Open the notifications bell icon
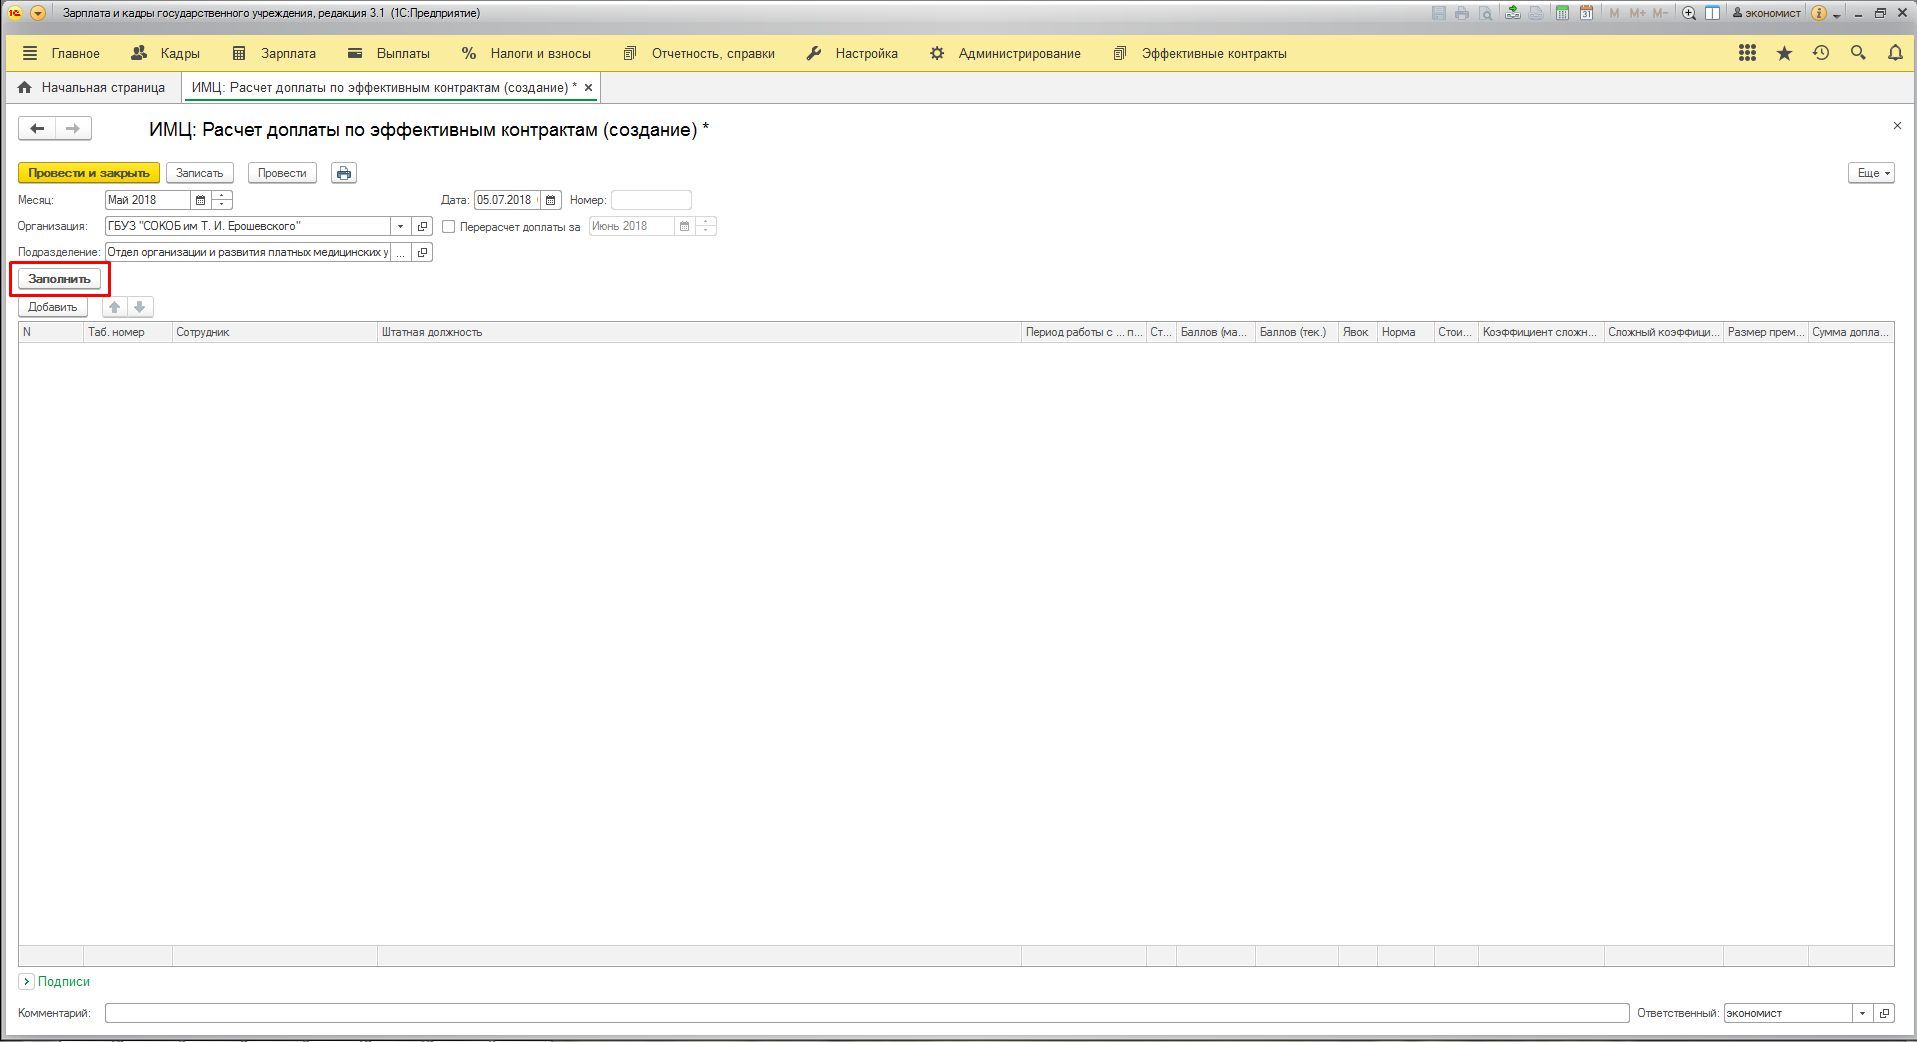 [1895, 53]
